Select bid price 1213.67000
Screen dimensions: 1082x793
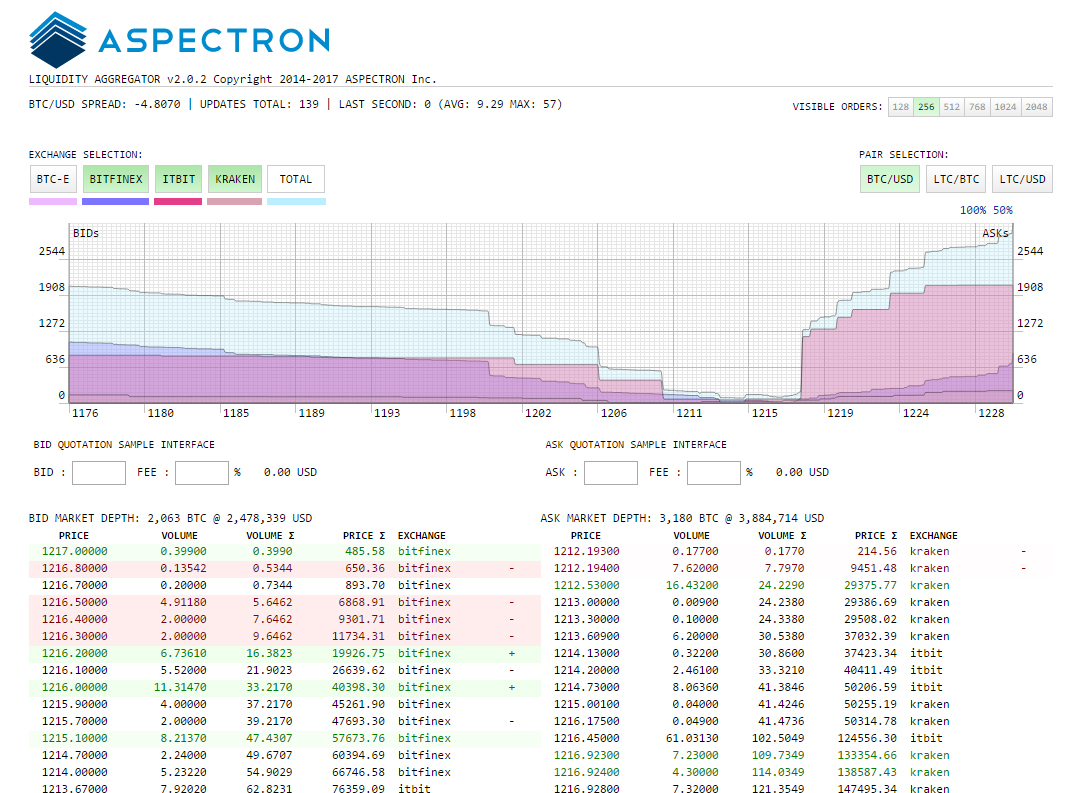click(75, 788)
